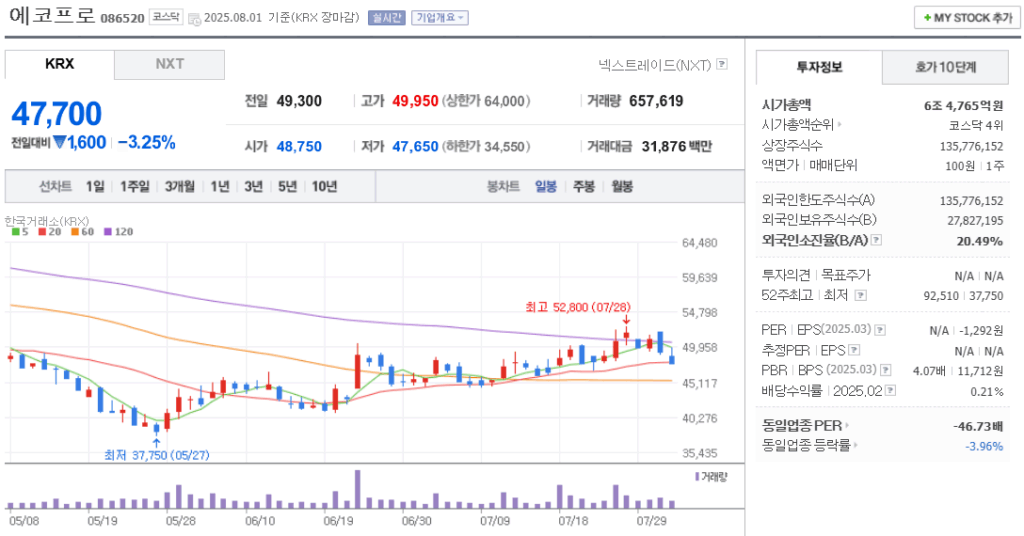1024x536 pixels.
Task: Open the 기업개요 dropdown
Action: pos(440,18)
